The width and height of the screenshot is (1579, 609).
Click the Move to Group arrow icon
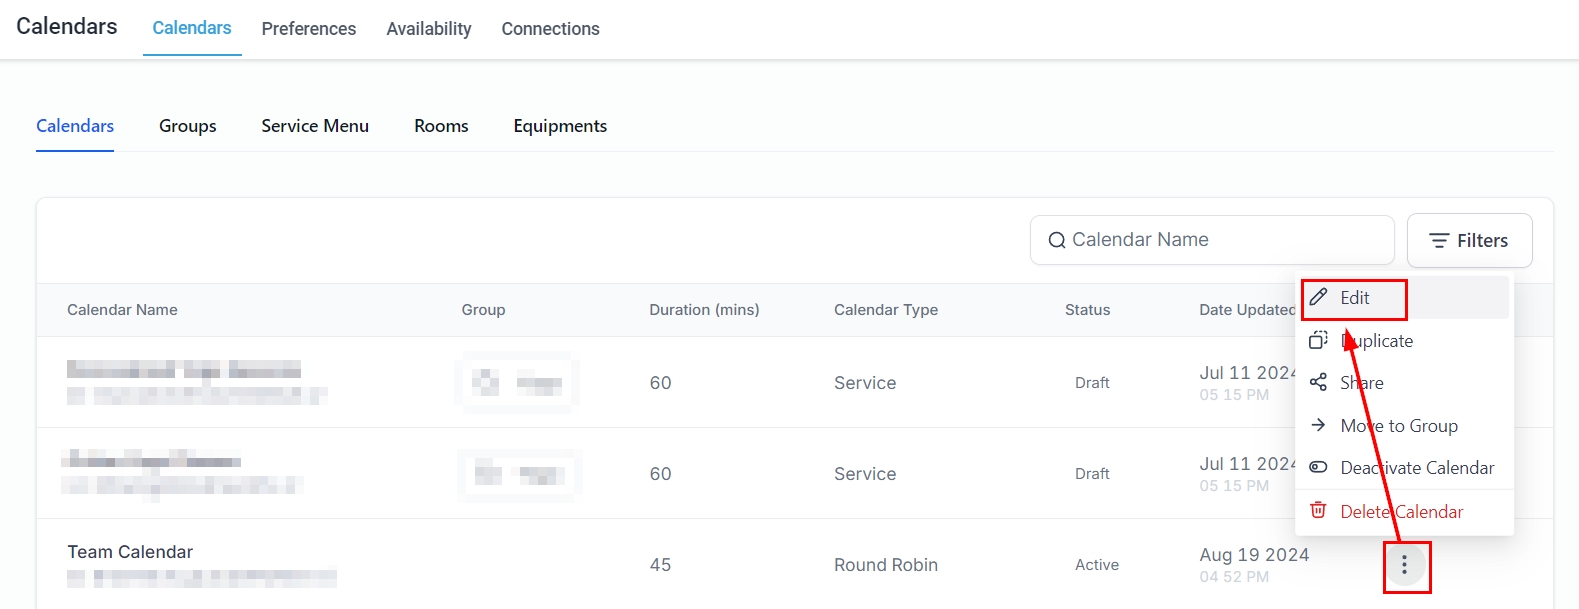[1319, 426]
